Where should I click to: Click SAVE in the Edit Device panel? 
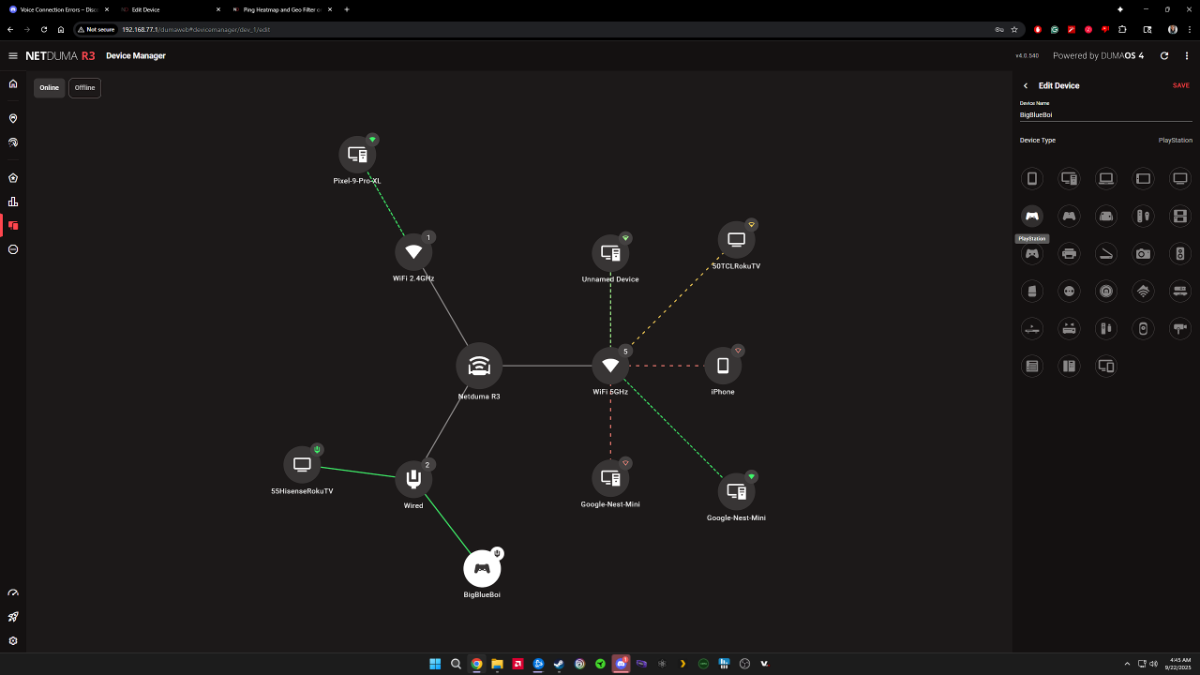pyautogui.click(x=1181, y=86)
